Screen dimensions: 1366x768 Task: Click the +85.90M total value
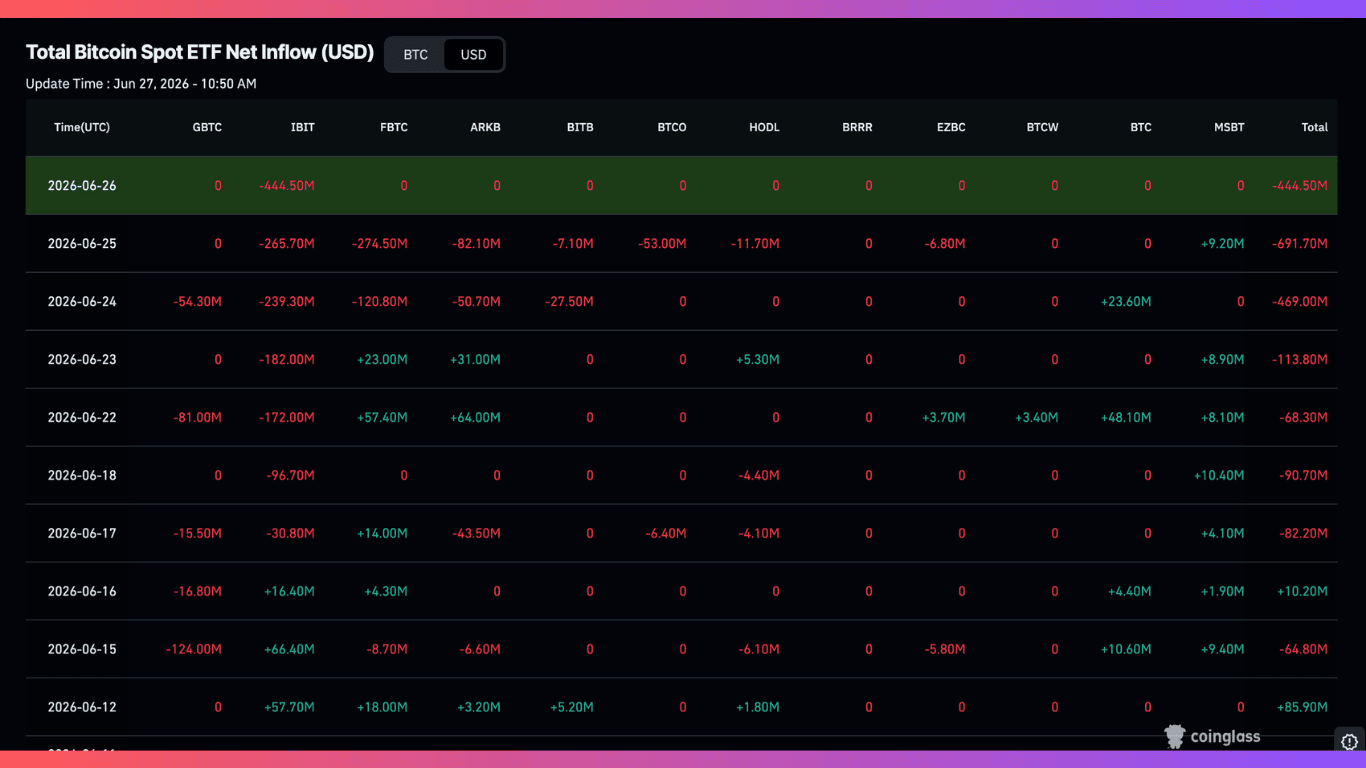[1303, 707]
